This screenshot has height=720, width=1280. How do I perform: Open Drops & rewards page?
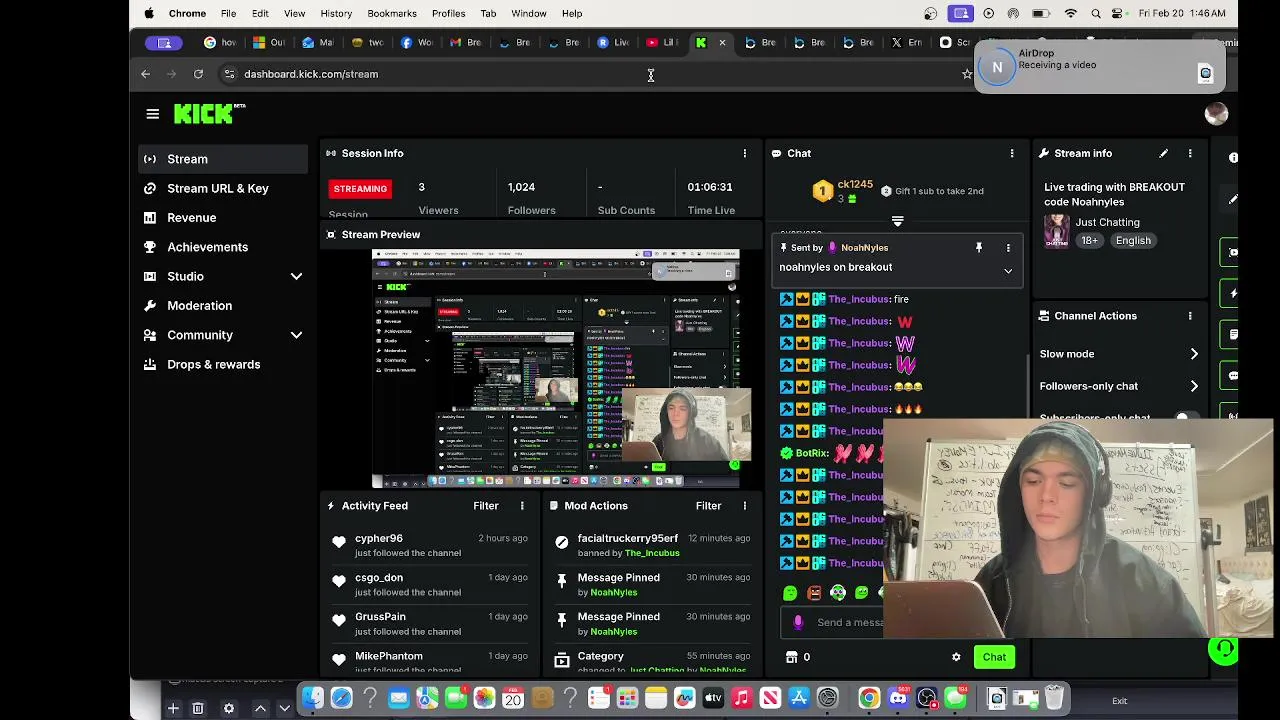pos(223,364)
